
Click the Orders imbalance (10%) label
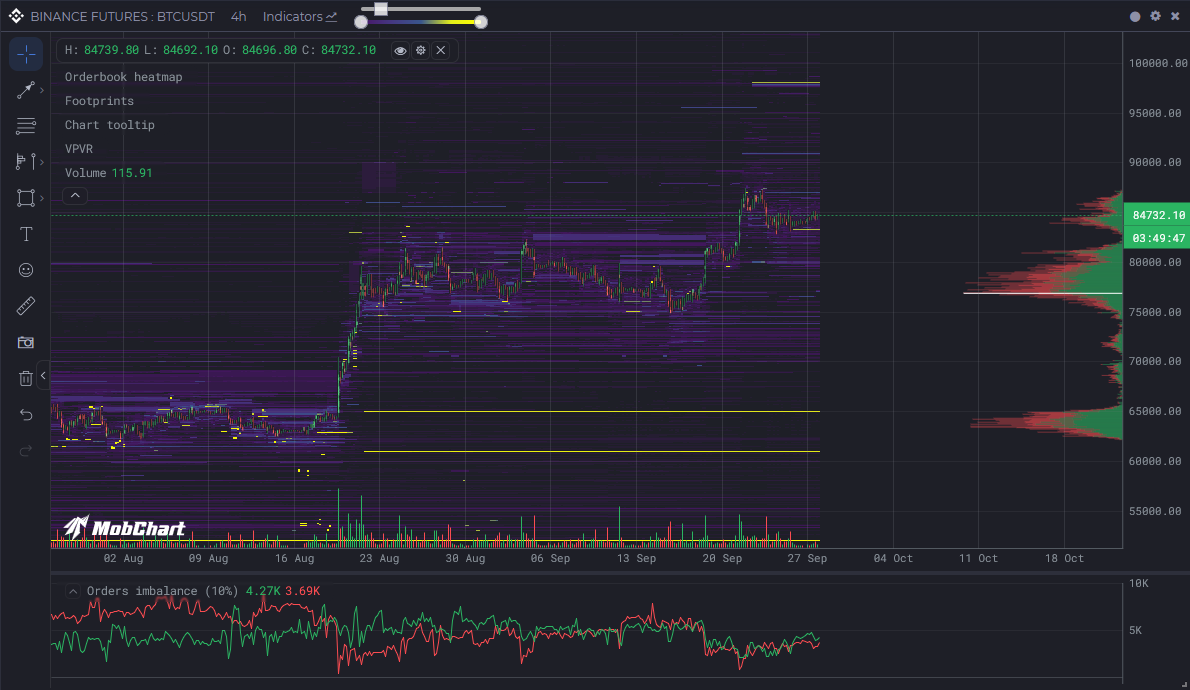[x=162, y=591]
